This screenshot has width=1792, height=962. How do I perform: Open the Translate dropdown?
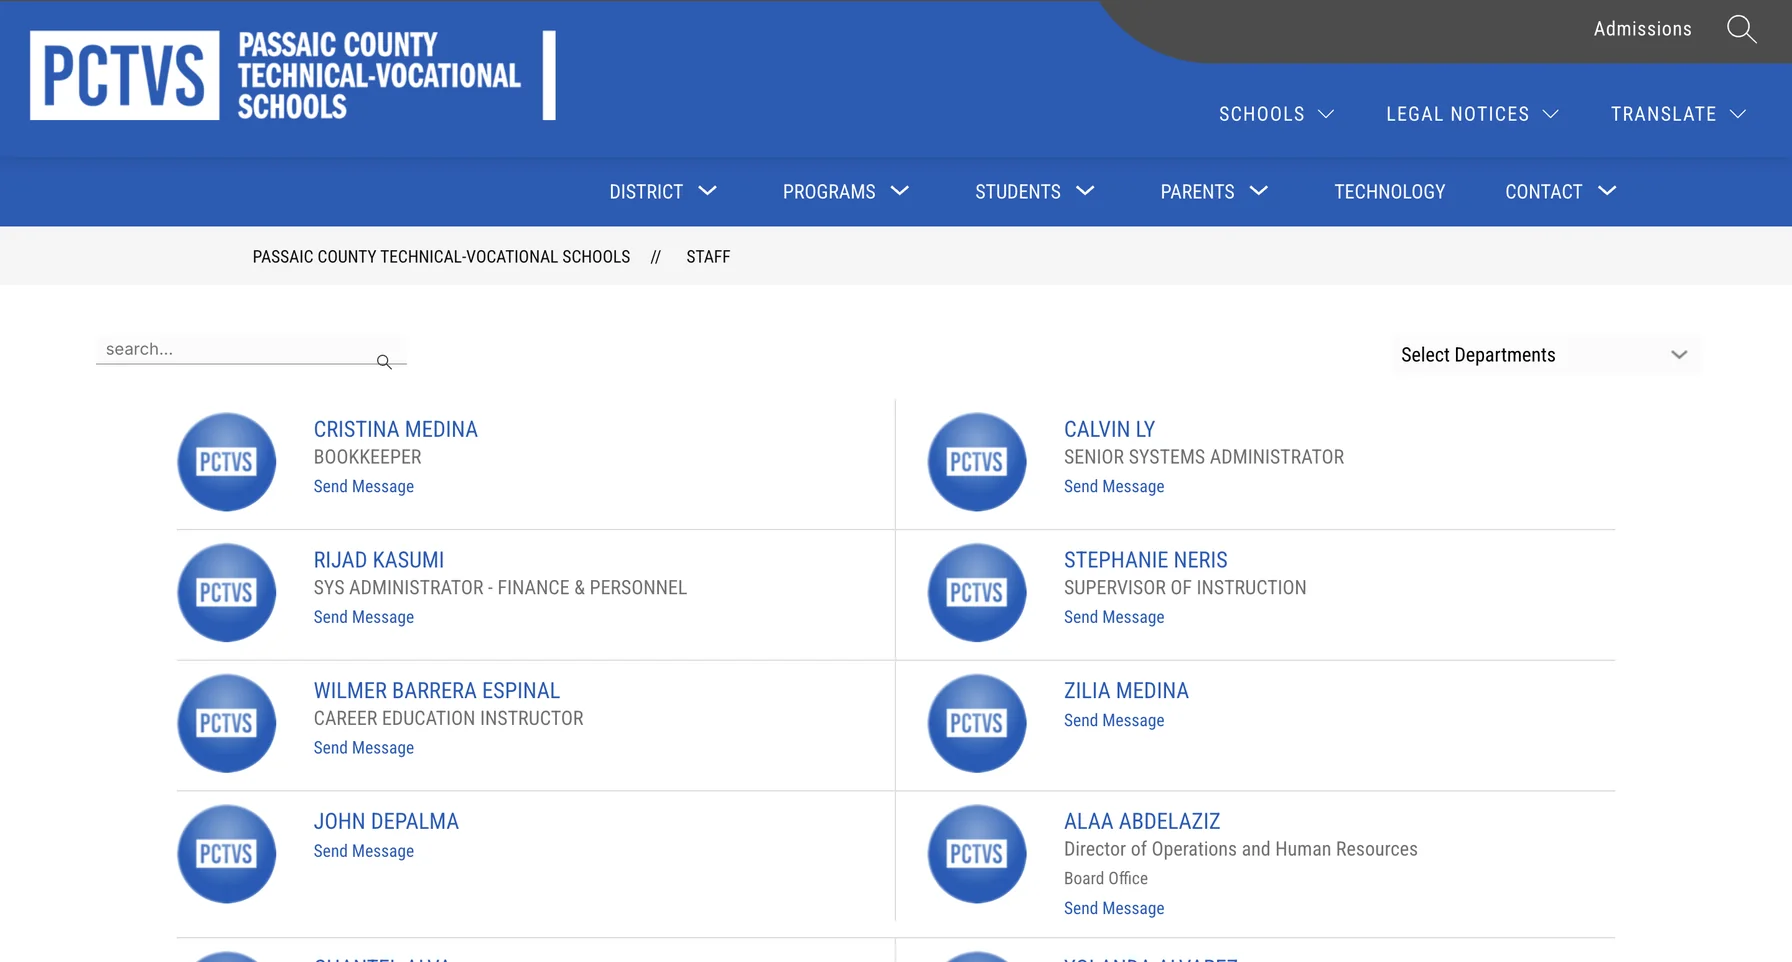coord(1678,114)
